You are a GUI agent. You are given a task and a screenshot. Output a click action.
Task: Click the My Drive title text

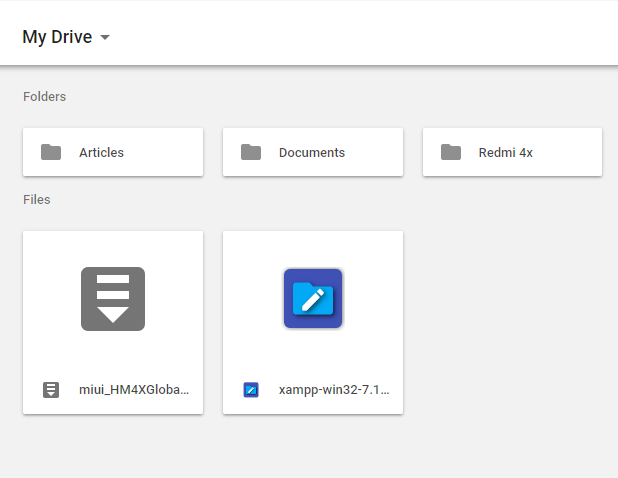click(57, 37)
